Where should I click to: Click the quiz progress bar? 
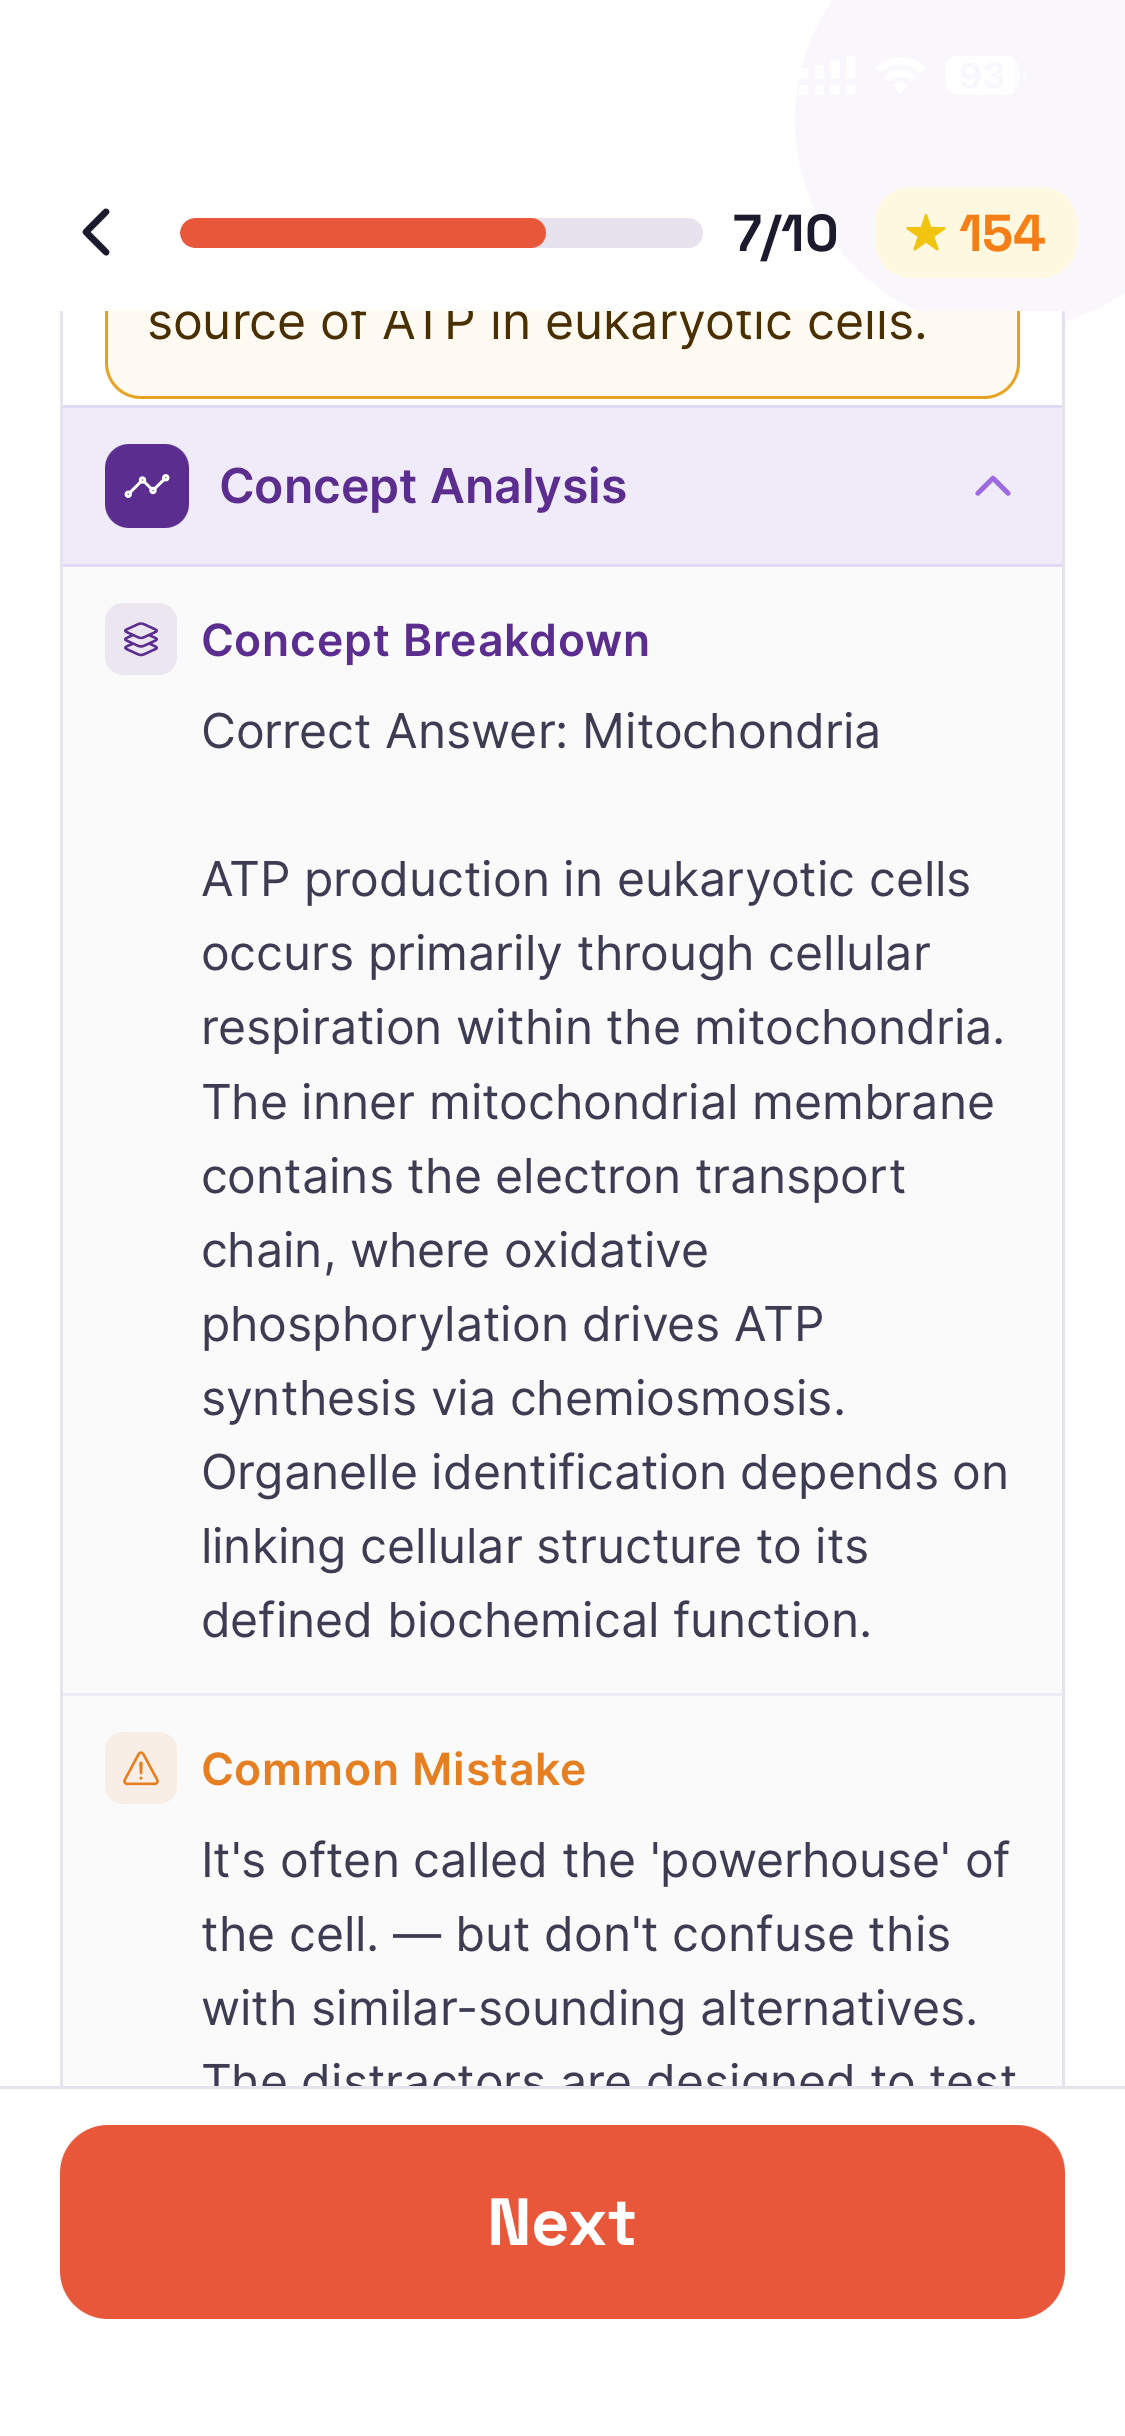[441, 233]
